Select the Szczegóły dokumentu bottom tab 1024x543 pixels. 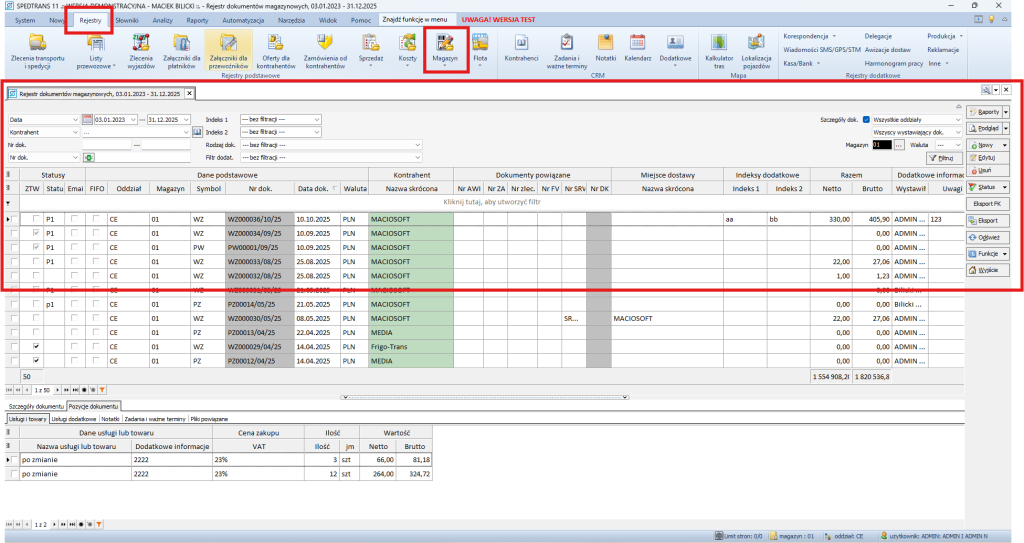tap(35, 407)
